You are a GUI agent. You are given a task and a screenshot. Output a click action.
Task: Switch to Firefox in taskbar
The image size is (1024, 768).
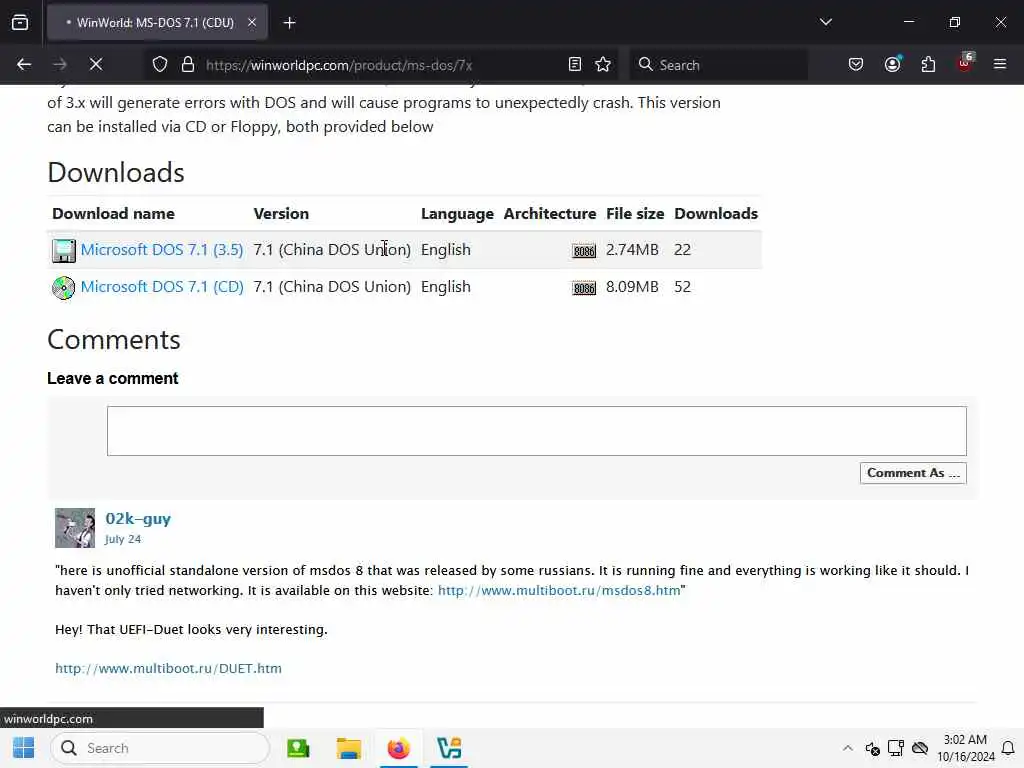point(398,748)
